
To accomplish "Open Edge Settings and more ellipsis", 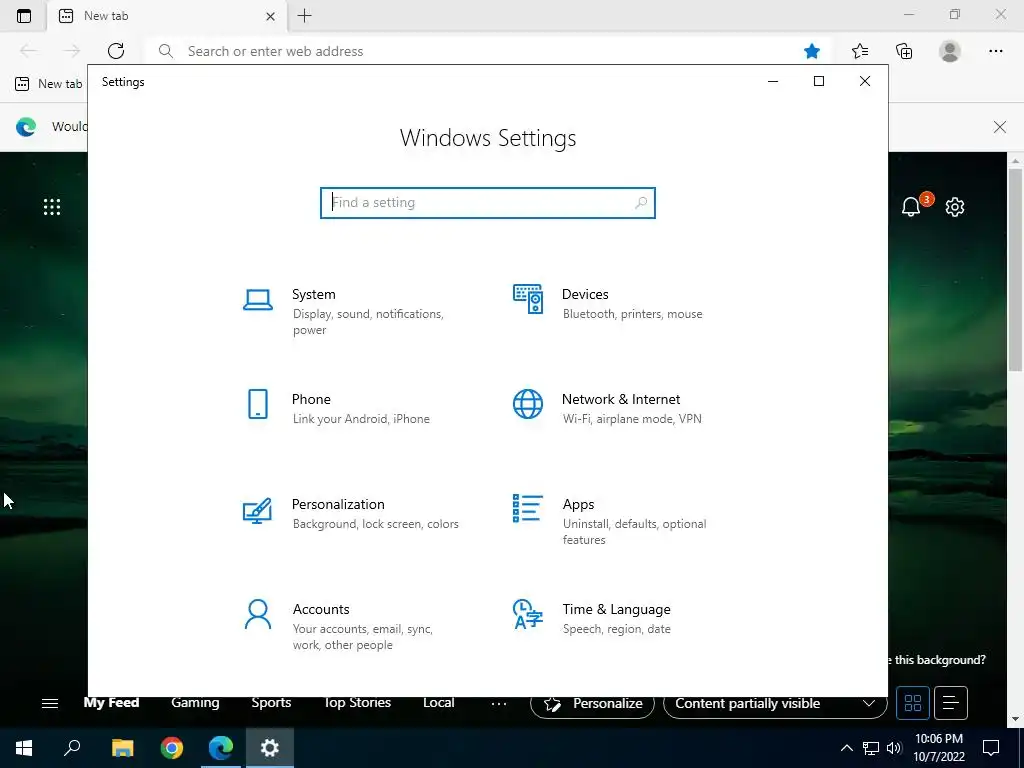I will click(995, 51).
